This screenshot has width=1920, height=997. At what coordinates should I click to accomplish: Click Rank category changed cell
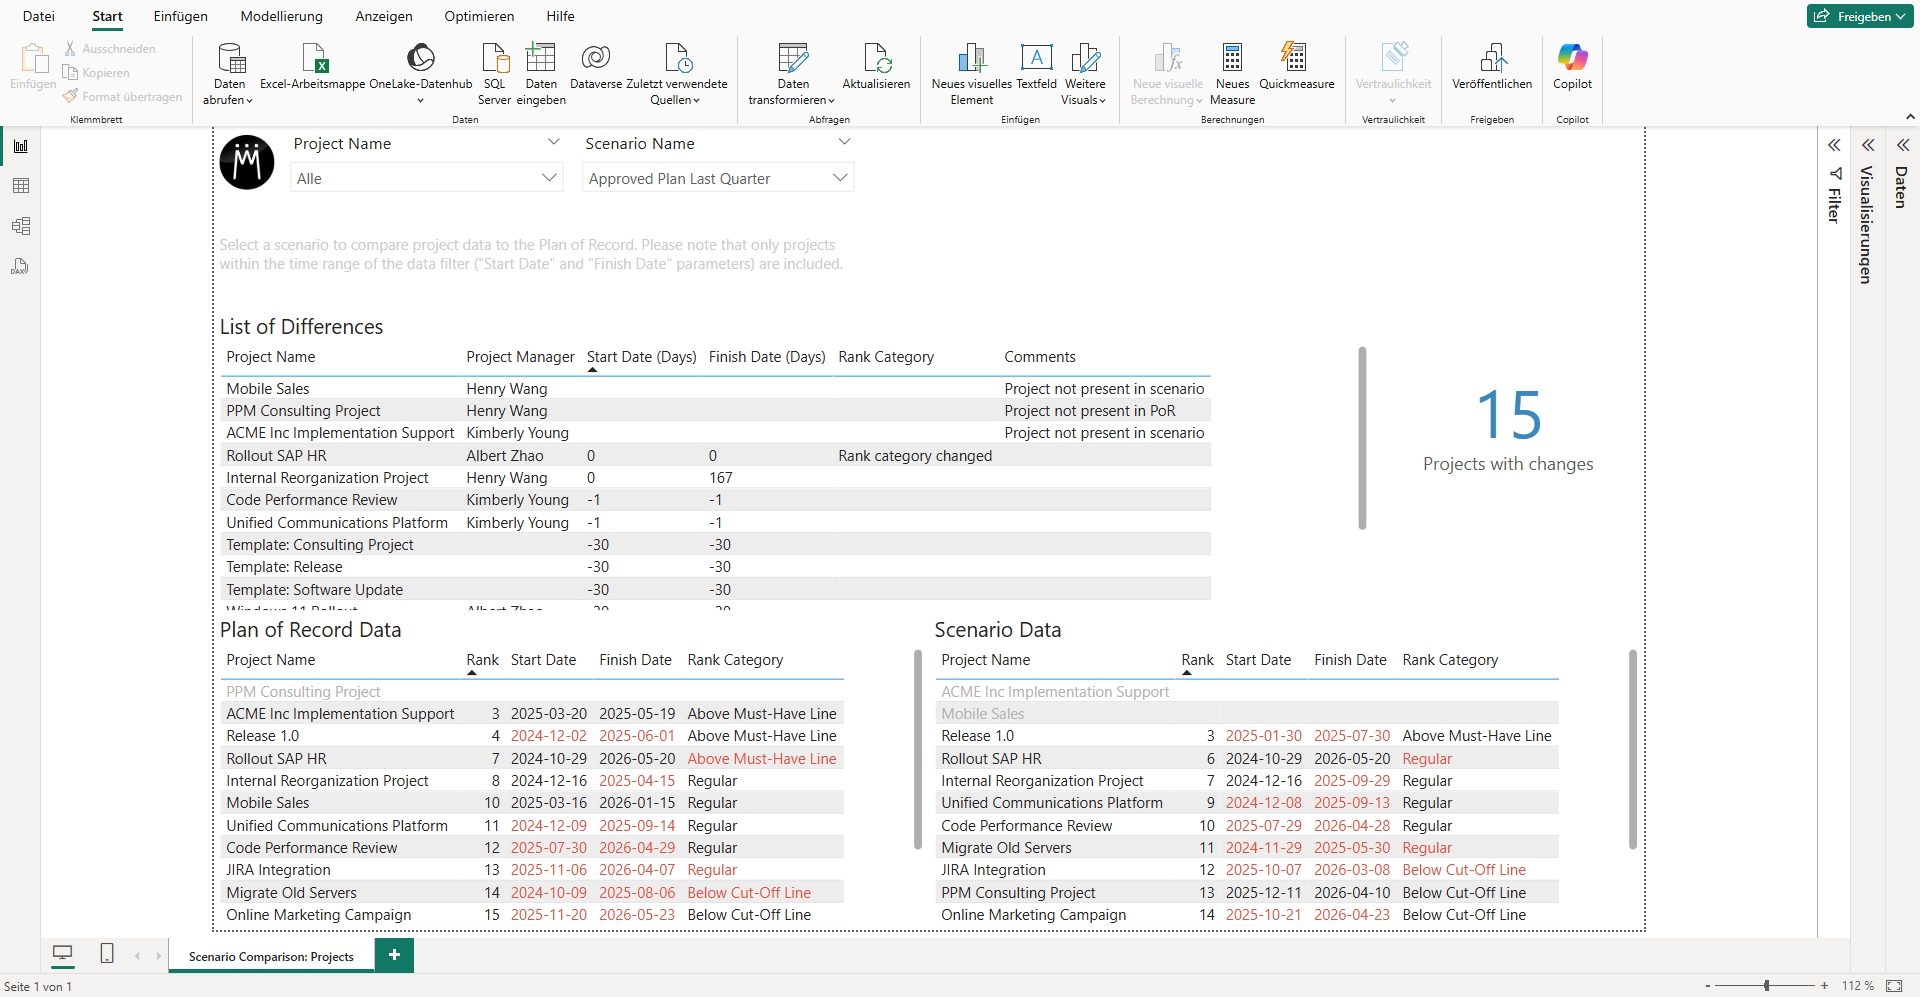pyautogui.click(x=915, y=456)
